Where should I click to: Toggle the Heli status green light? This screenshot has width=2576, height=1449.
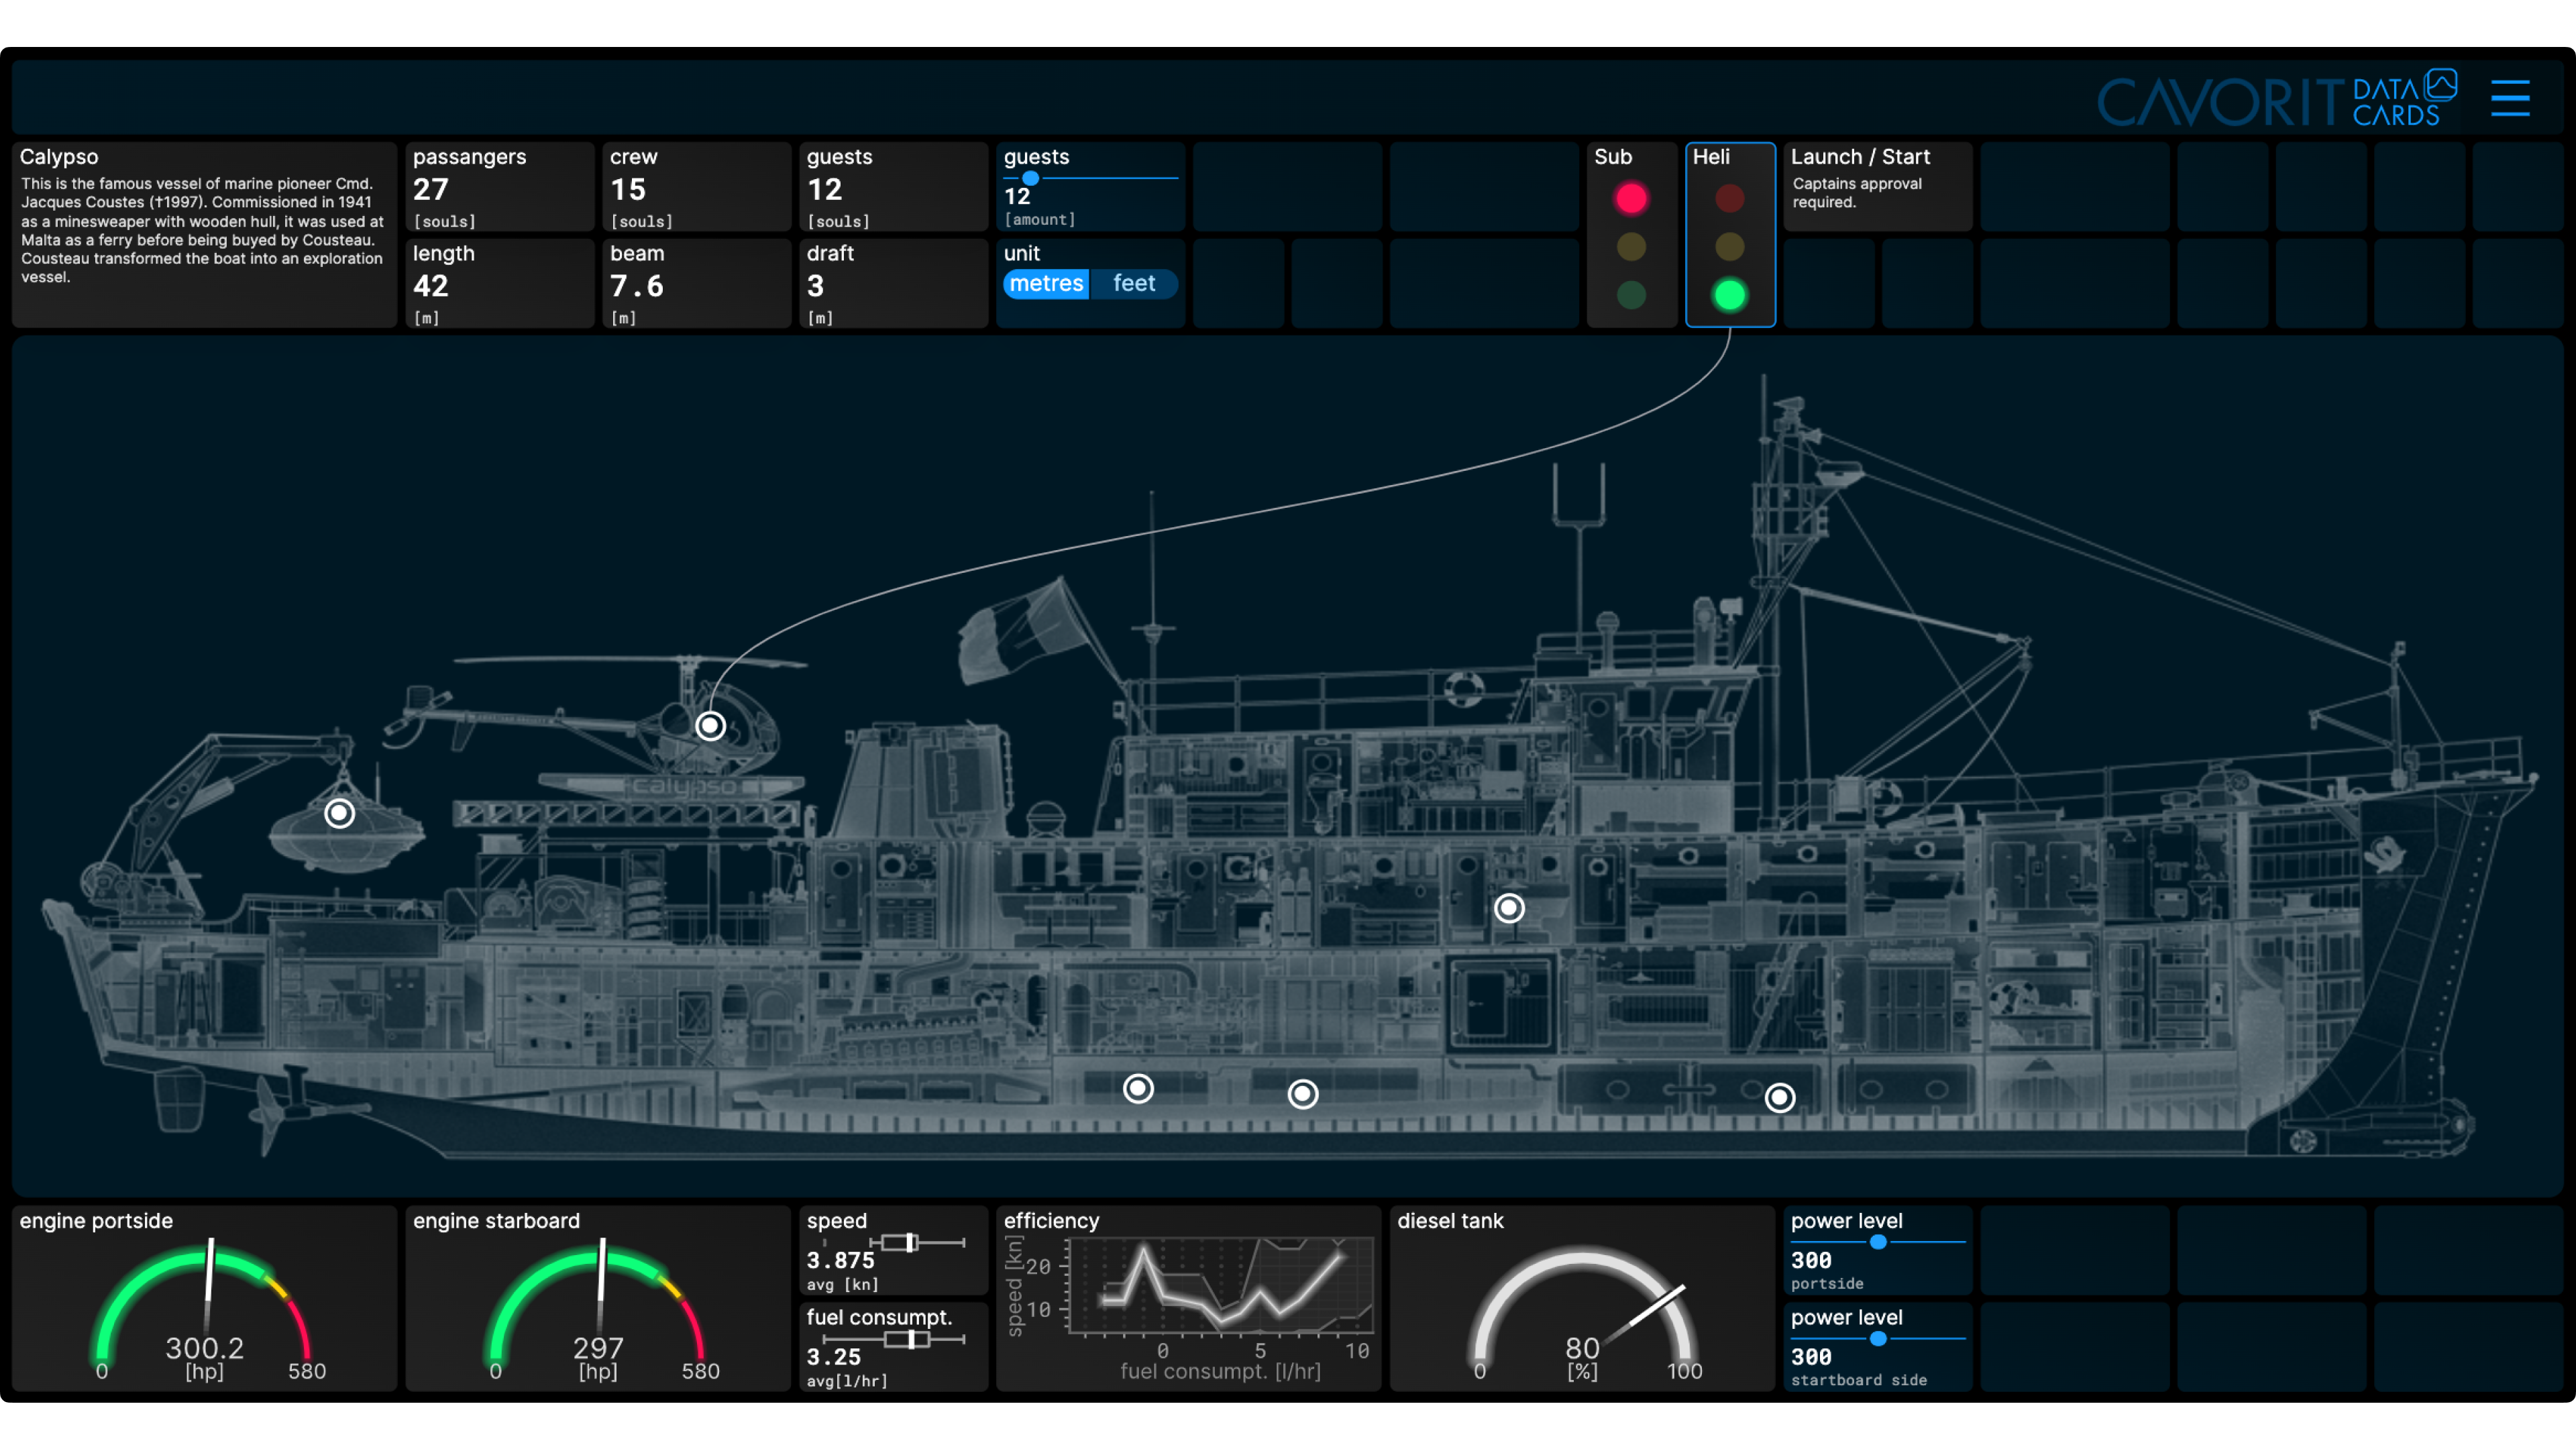click(x=1729, y=295)
